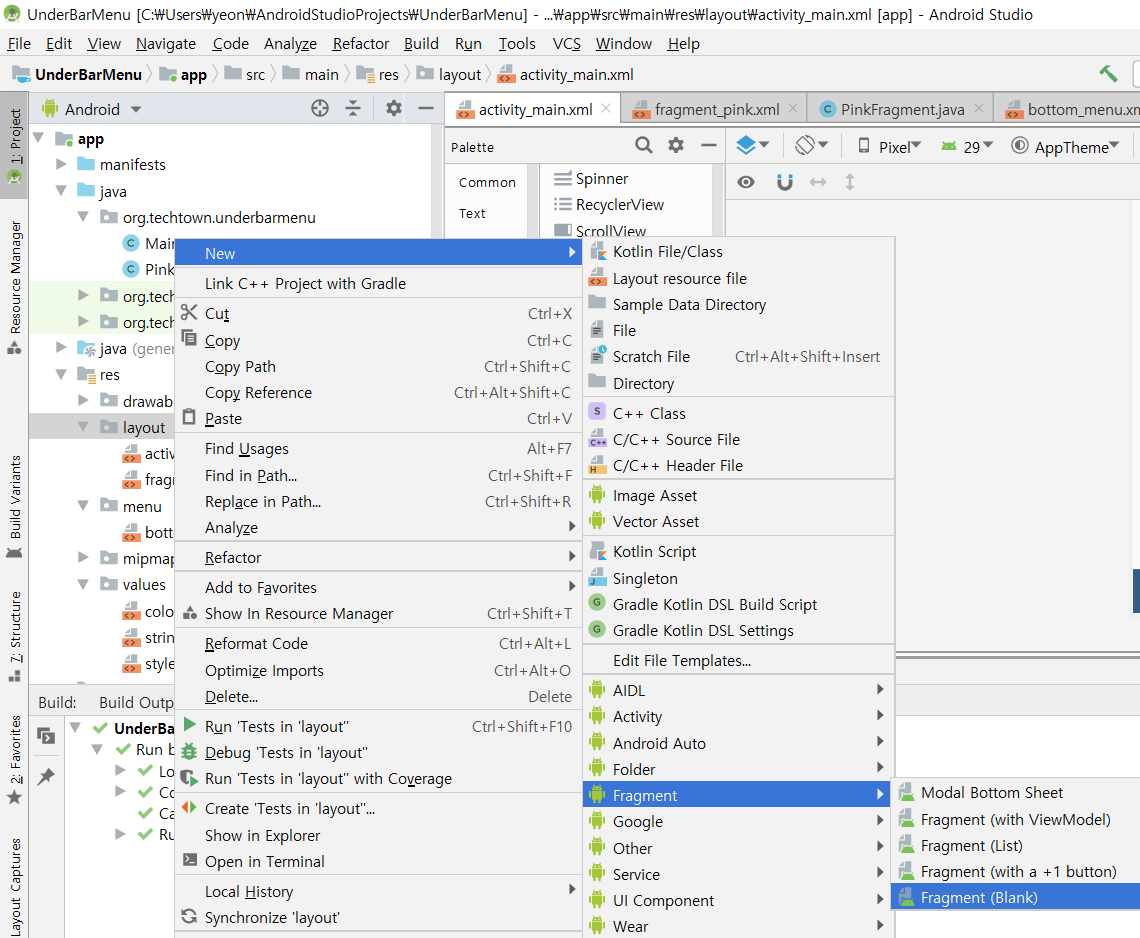The image size is (1140, 938).
Task: Collapse the app module tree node
Action: (39, 138)
